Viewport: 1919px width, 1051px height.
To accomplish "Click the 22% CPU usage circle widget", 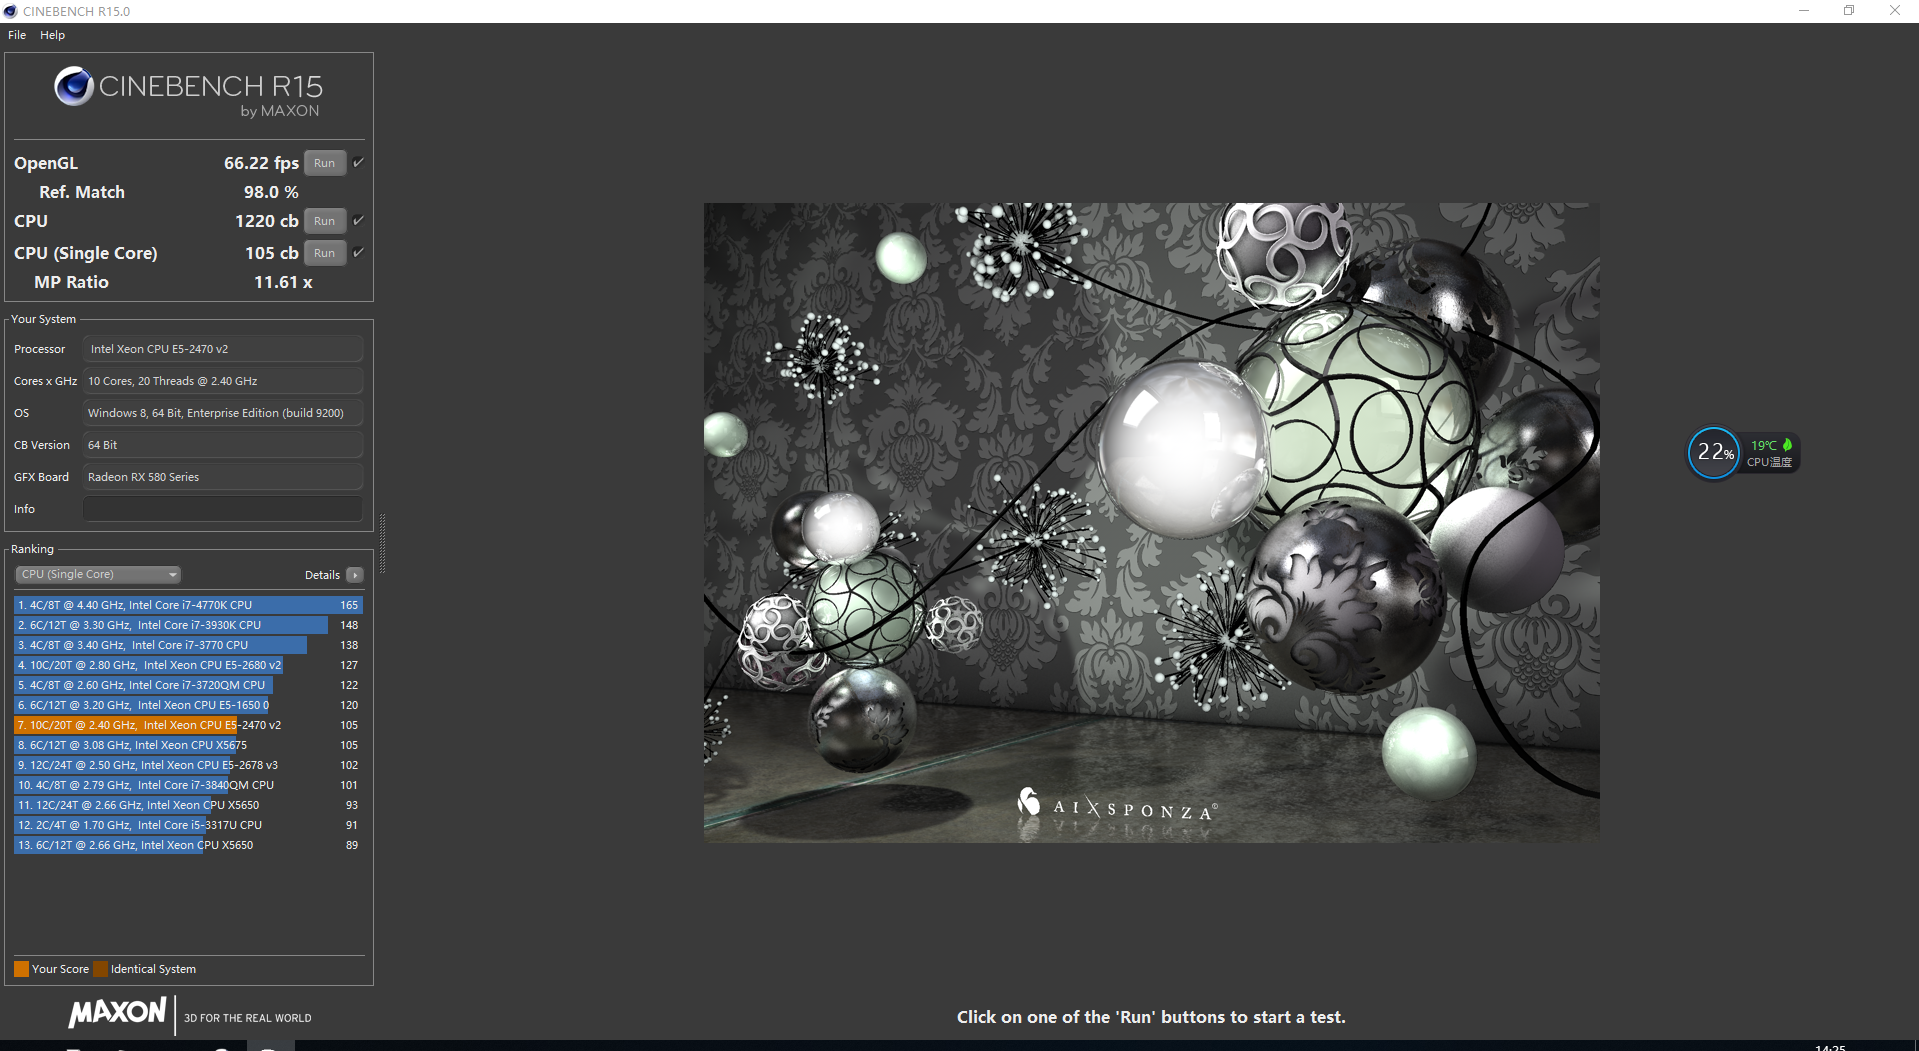I will (x=1714, y=453).
